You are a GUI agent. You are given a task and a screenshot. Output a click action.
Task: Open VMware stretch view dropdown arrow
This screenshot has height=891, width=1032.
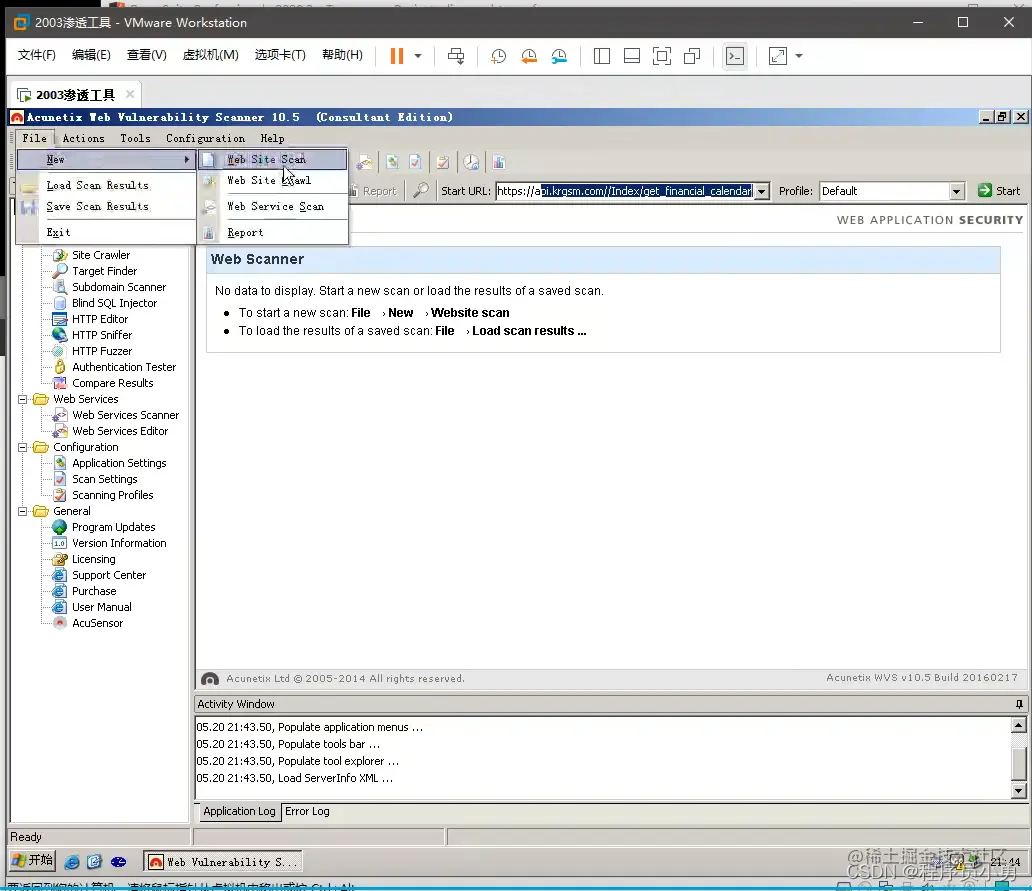799,56
